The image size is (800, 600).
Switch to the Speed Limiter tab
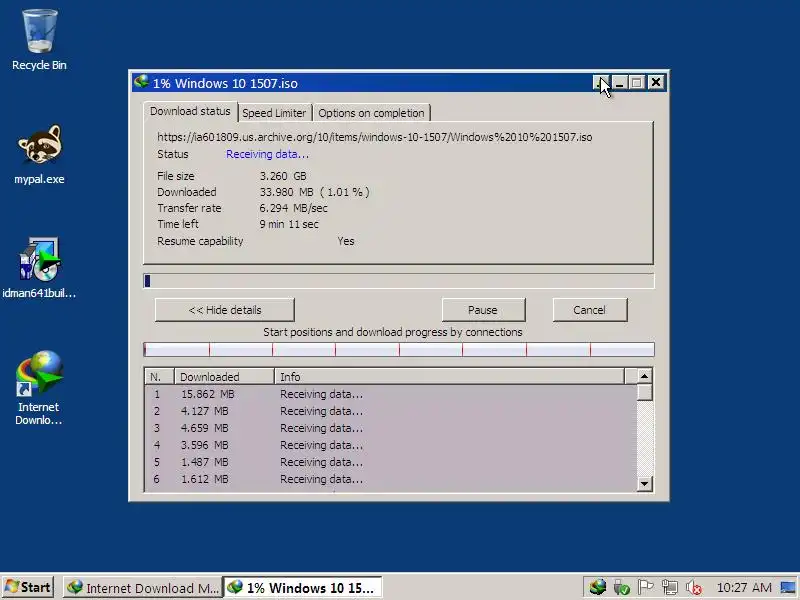tap(274, 113)
